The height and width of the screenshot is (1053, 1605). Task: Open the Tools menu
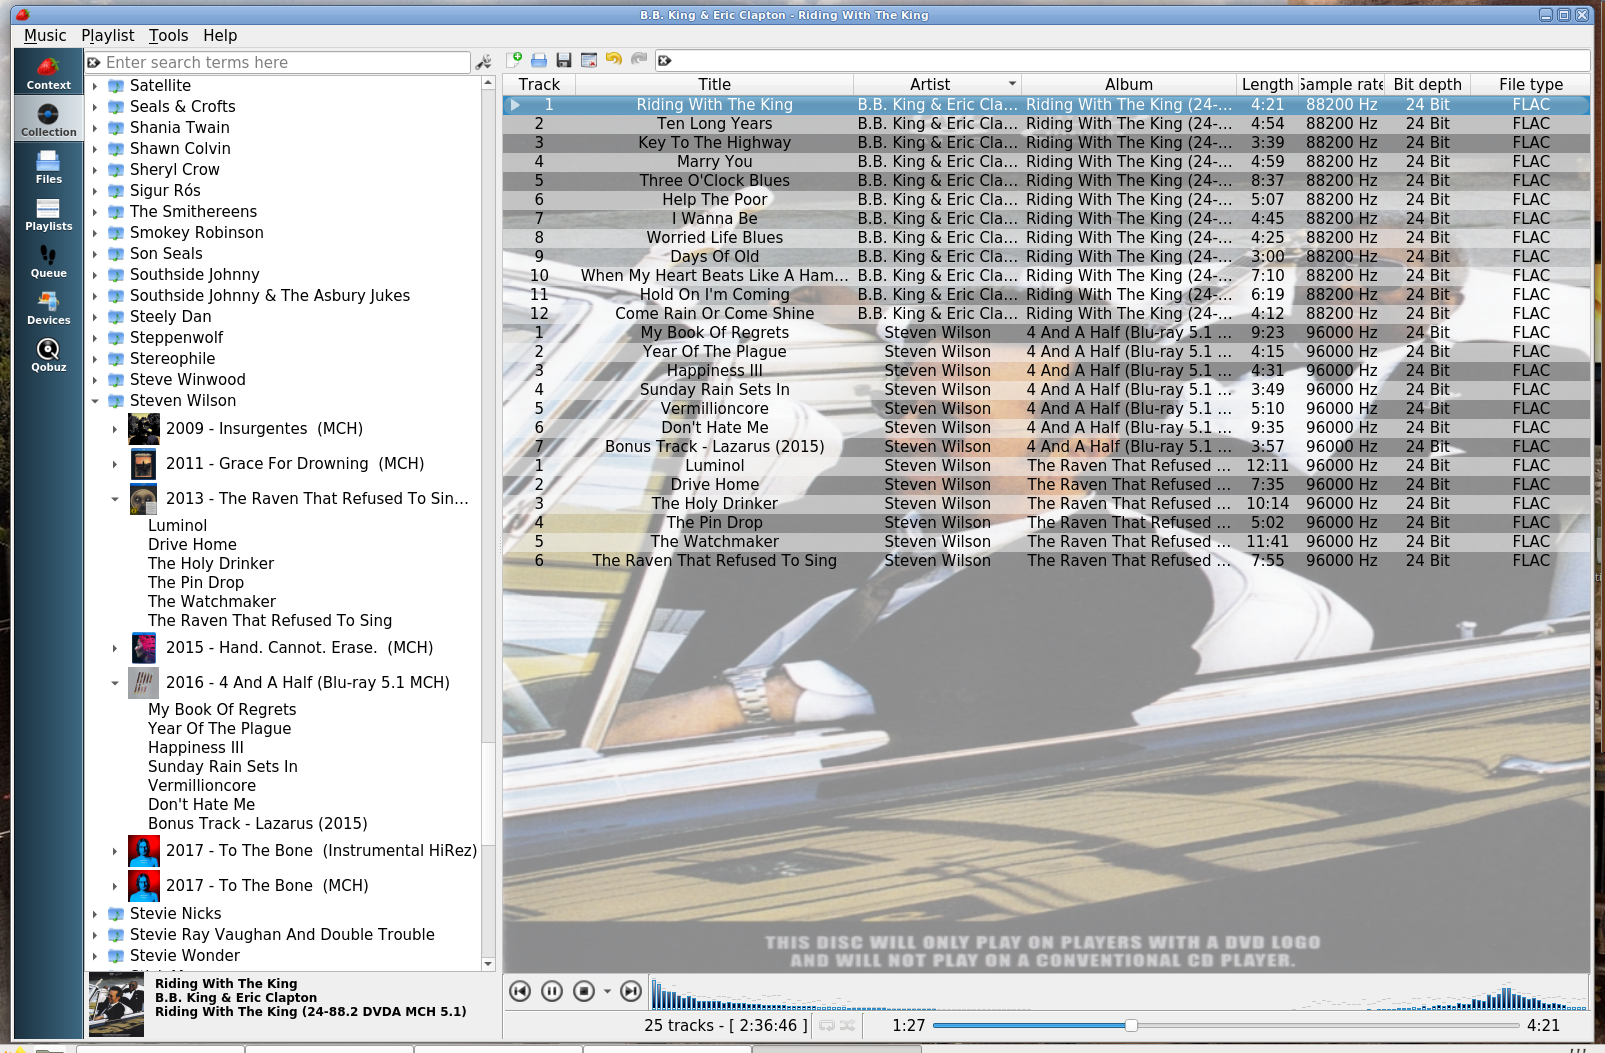pos(168,35)
